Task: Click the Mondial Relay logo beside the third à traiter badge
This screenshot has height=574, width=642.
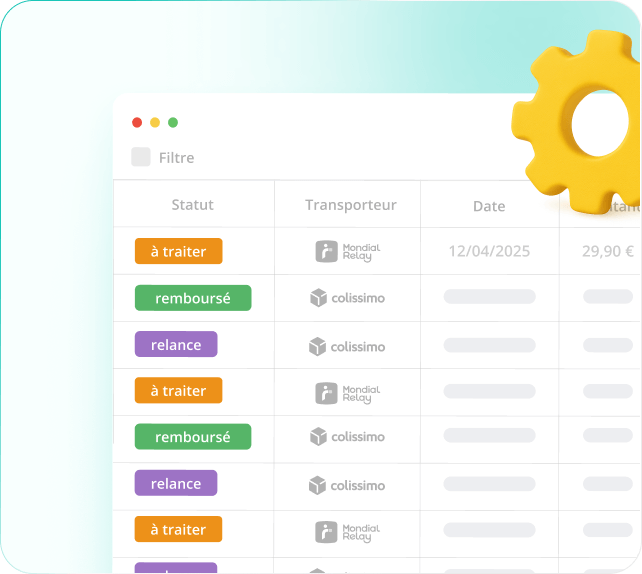Action: (x=348, y=532)
